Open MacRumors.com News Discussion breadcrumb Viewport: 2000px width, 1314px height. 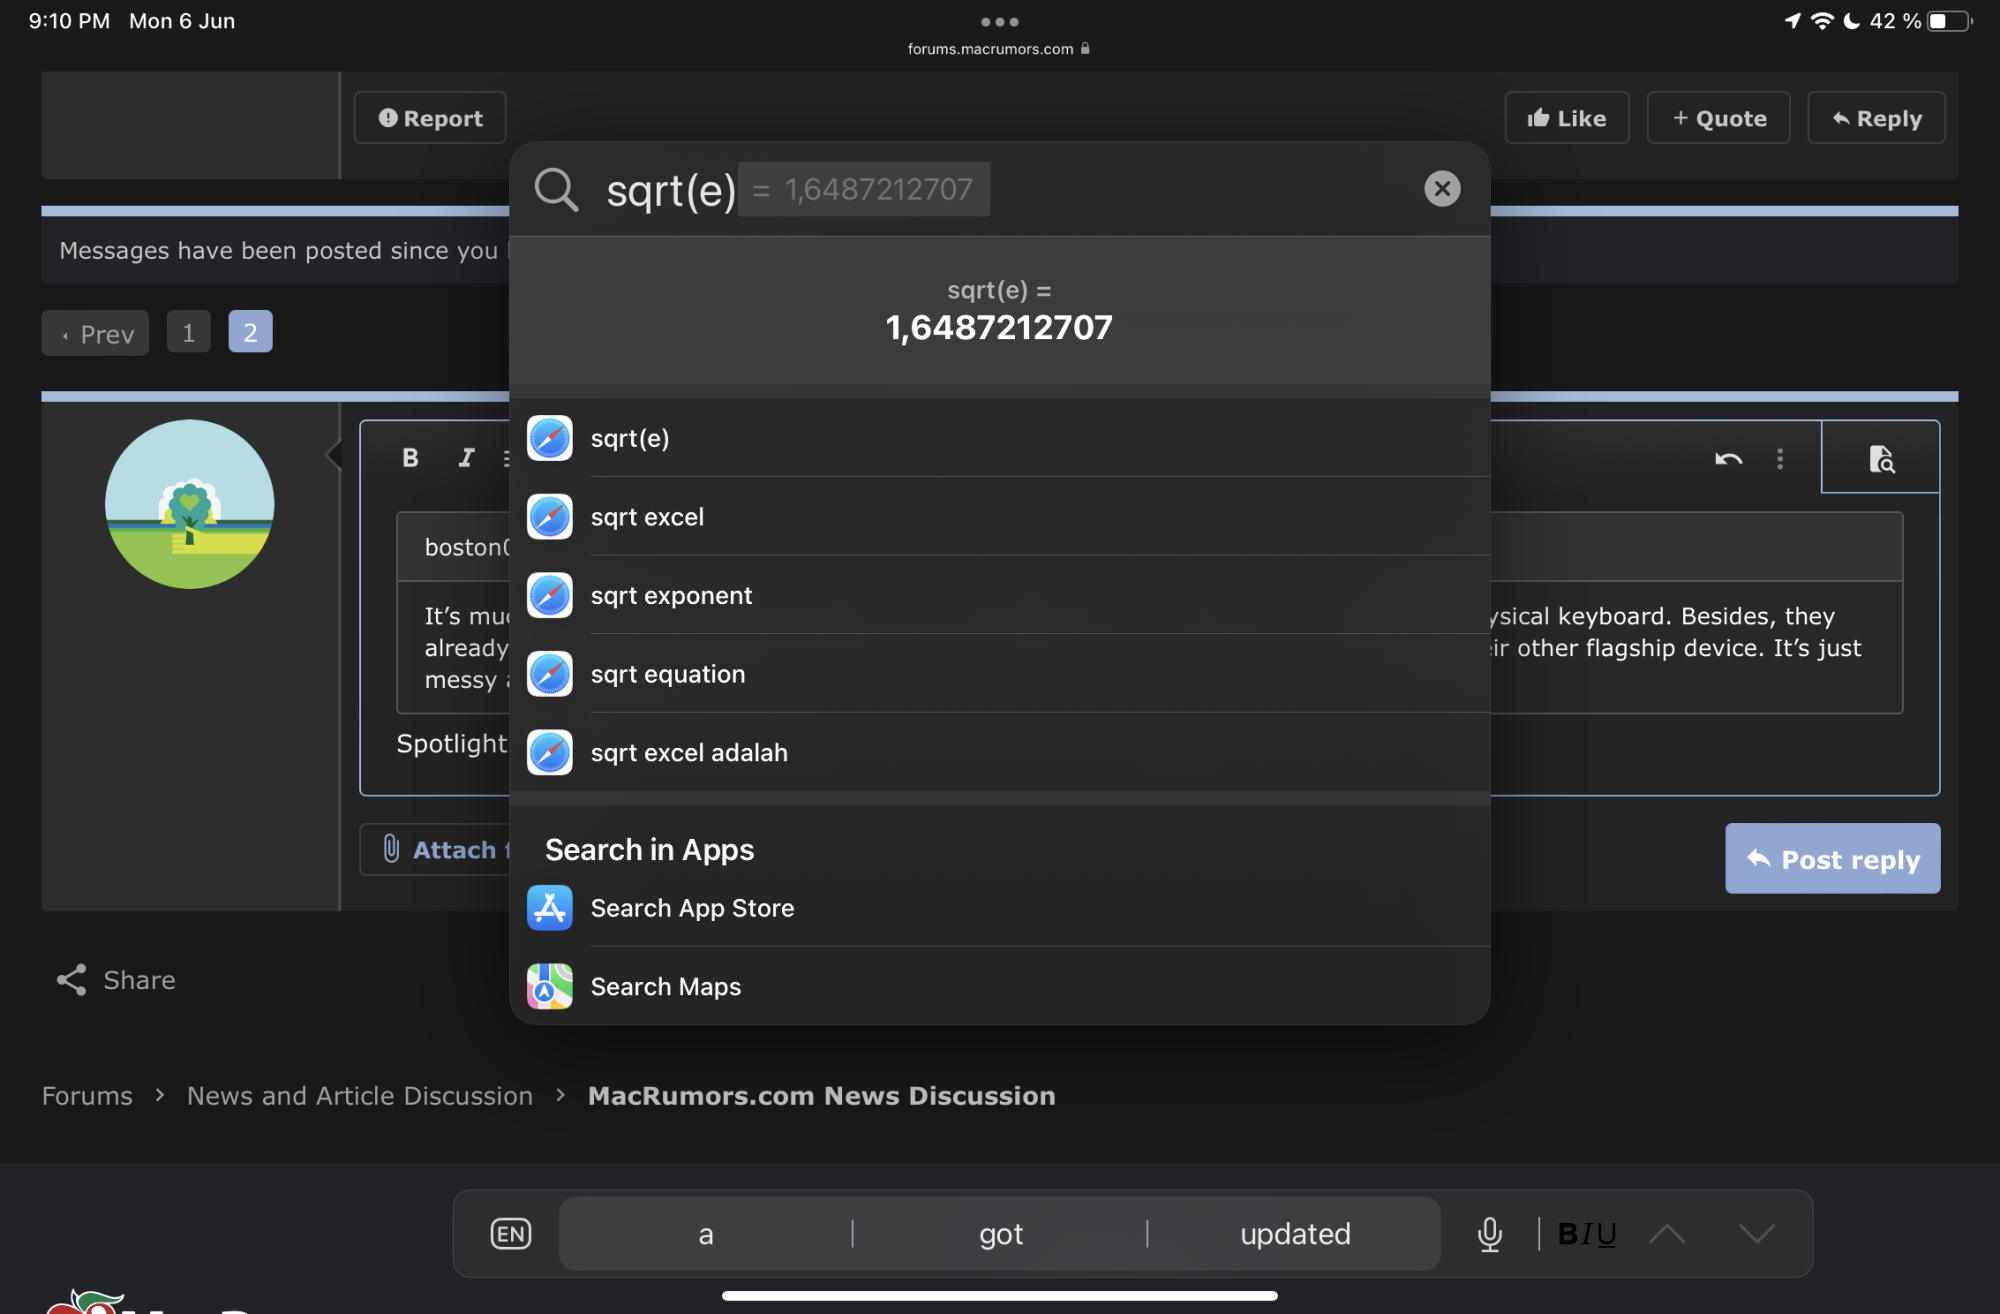point(822,1096)
